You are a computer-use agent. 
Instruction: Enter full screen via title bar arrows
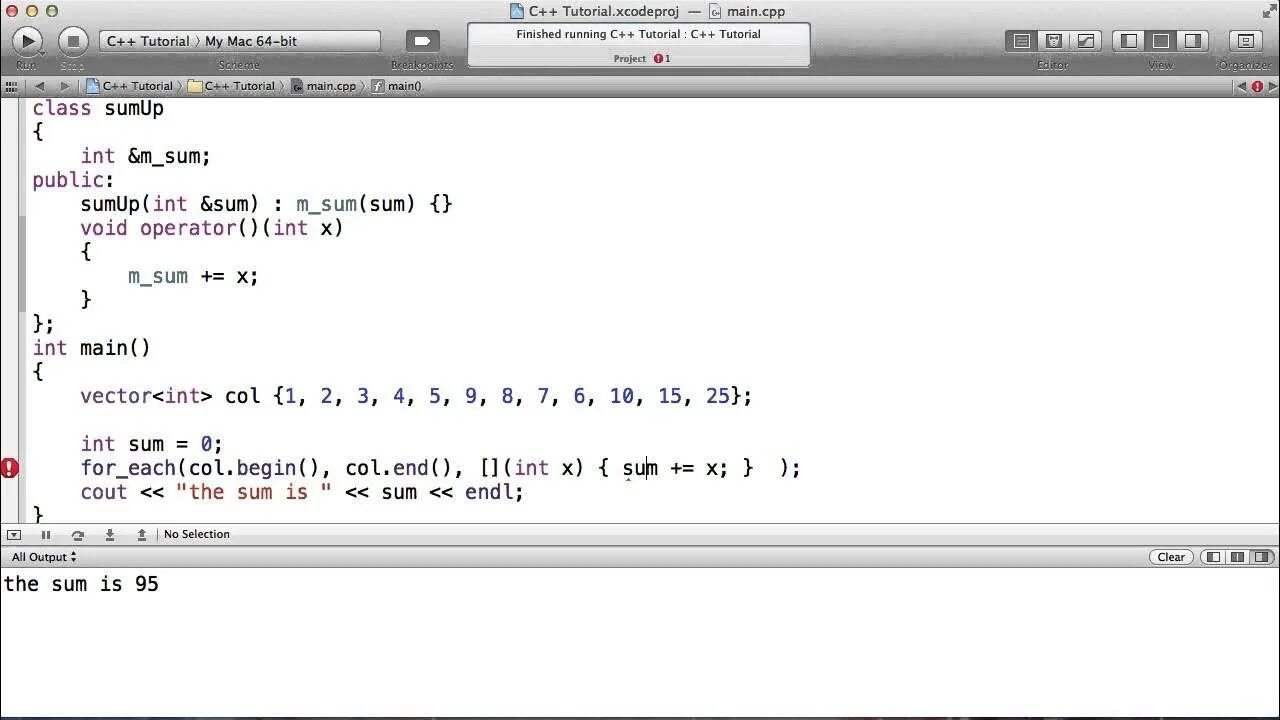pos(1268,11)
